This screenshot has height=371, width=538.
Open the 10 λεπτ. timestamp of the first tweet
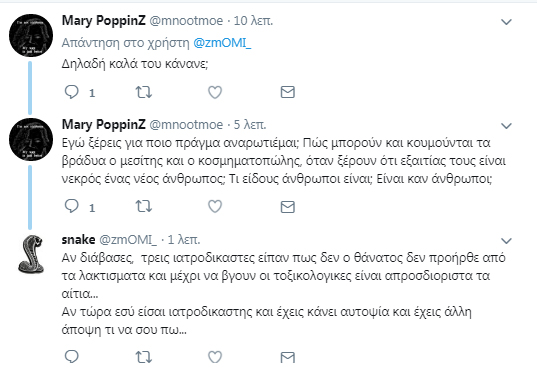(253, 21)
